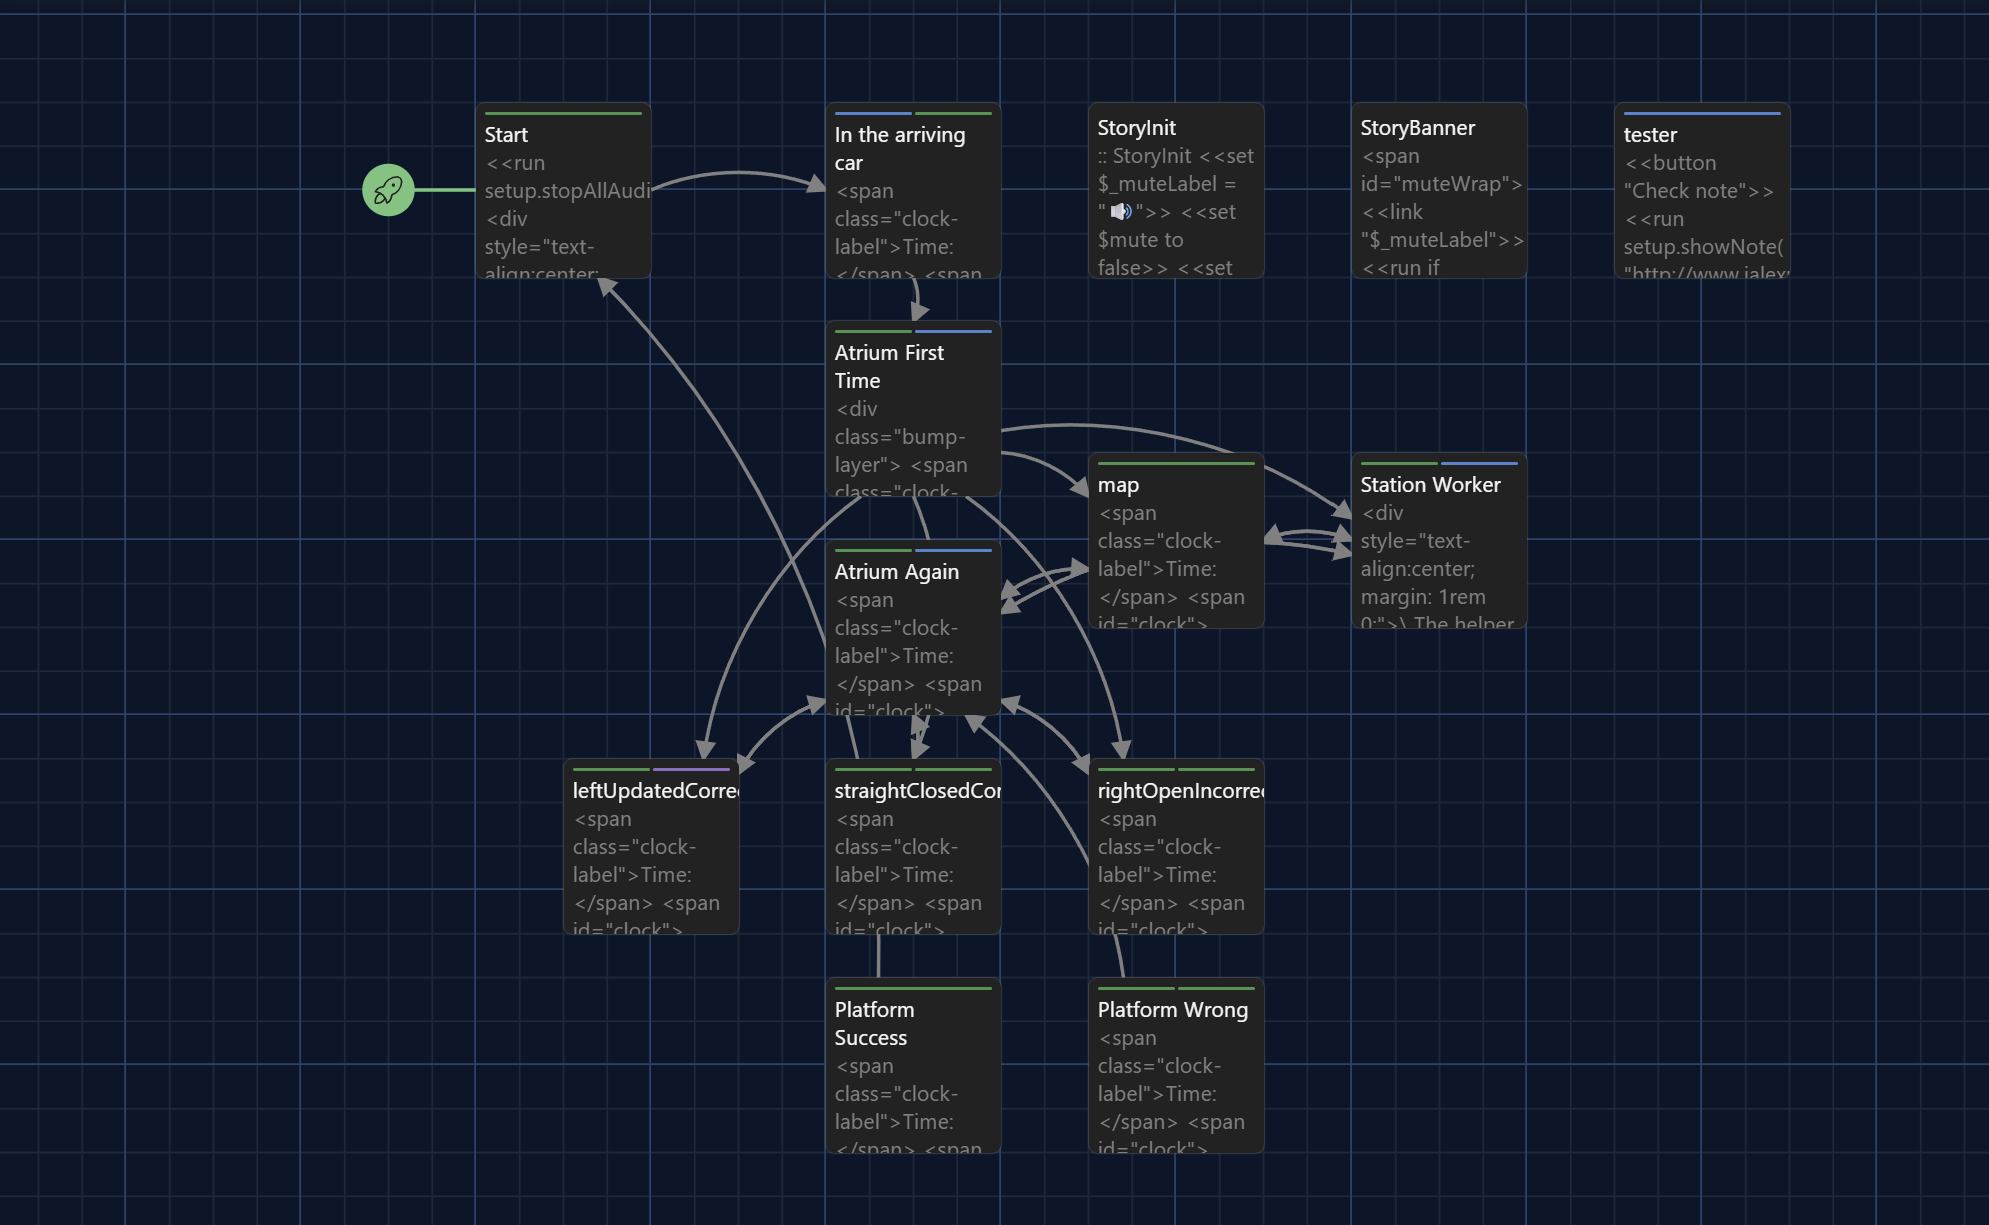Click the green rocket start icon
Screen dimensions: 1989x1225
(x=388, y=190)
